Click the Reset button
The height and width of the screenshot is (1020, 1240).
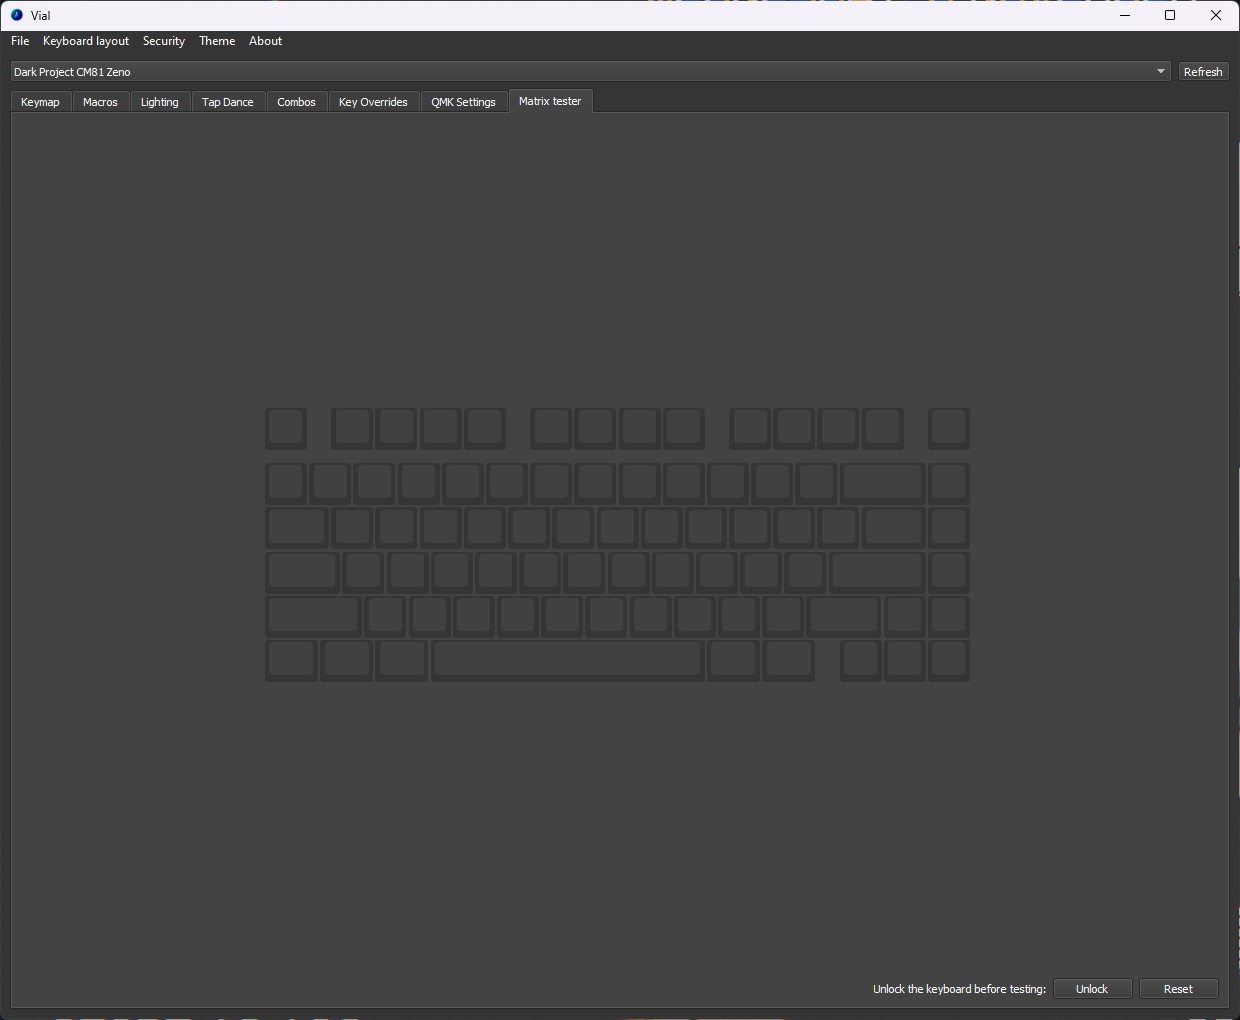click(x=1179, y=989)
